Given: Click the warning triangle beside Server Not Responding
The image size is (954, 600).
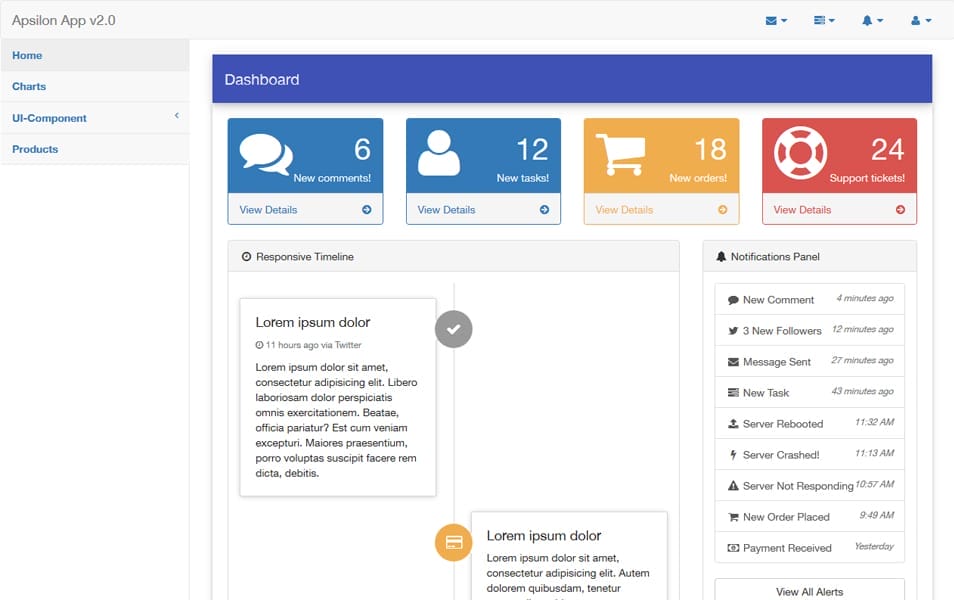Looking at the screenshot, I should [x=733, y=485].
